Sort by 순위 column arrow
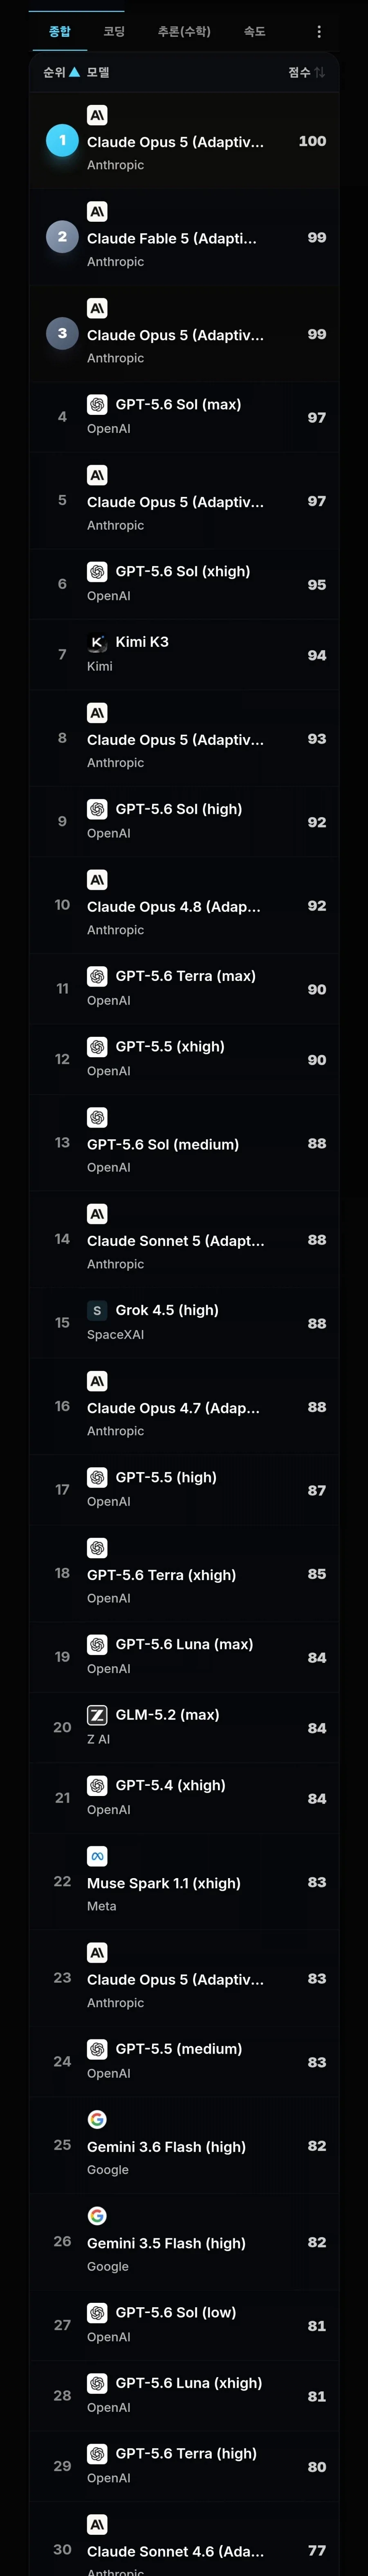This screenshot has width=368, height=2576. [74, 72]
